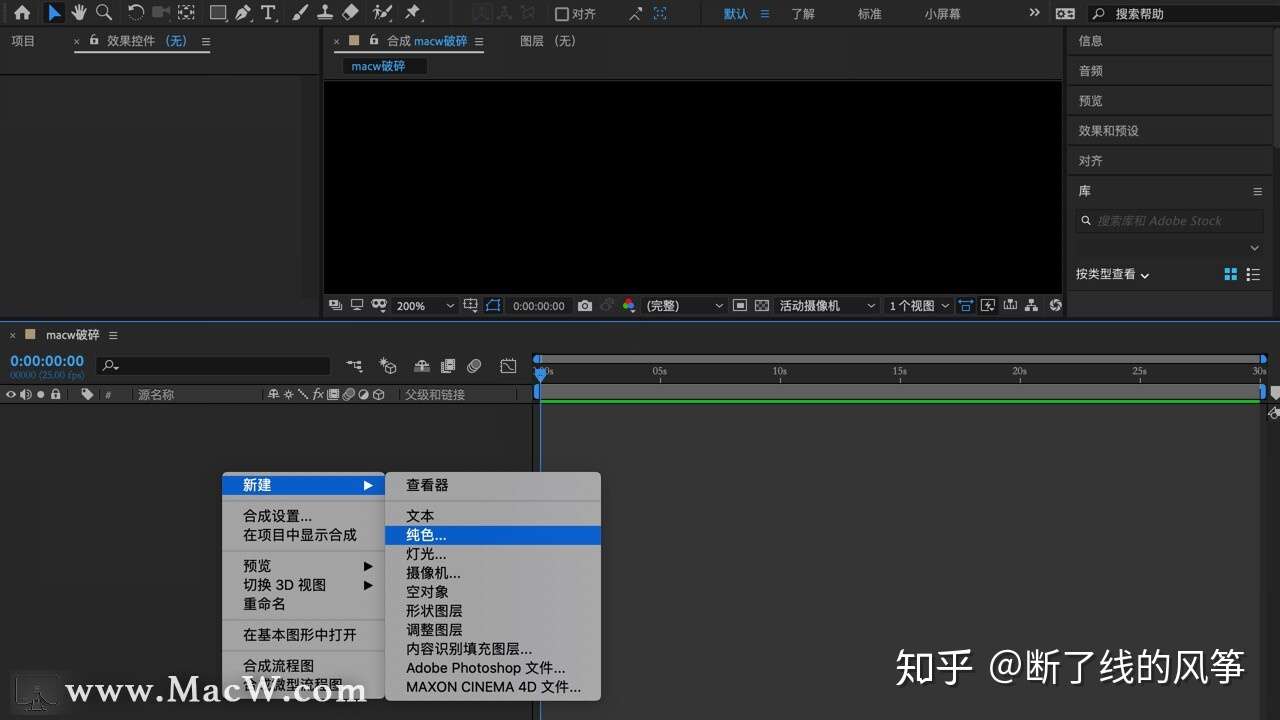Select the Eraser tool
The width and height of the screenshot is (1280, 720).
click(x=350, y=13)
